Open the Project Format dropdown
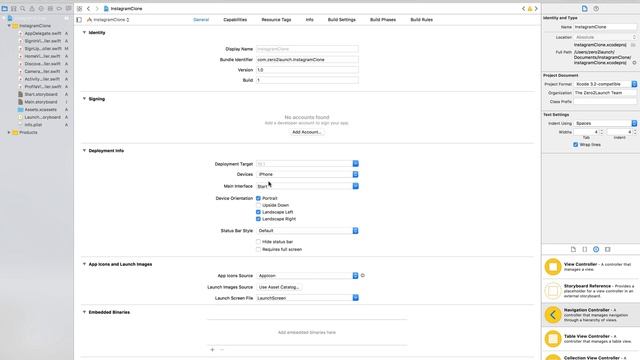 605,84
